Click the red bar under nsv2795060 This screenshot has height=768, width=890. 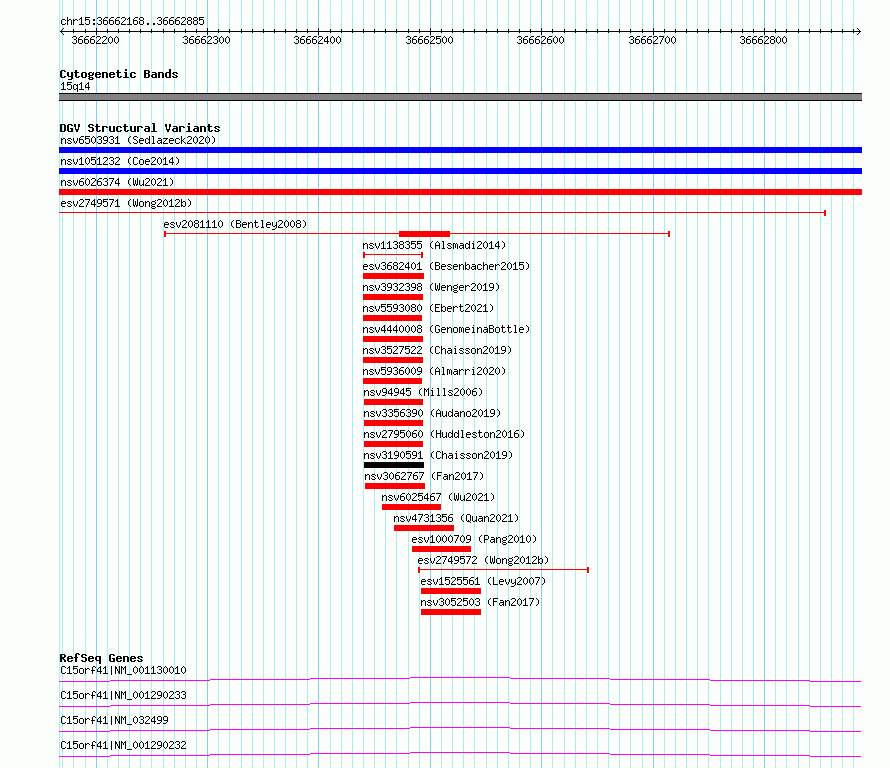point(393,444)
